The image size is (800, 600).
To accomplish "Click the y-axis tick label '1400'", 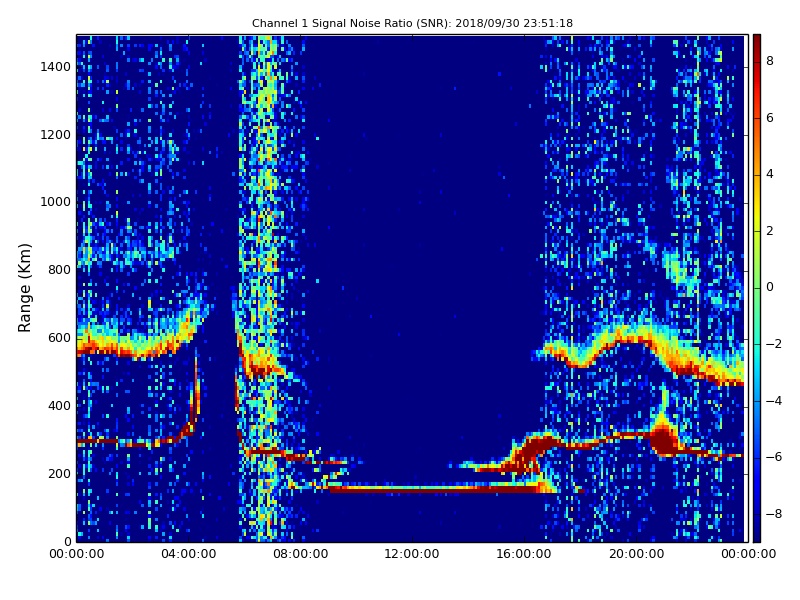I will (x=56, y=67).
